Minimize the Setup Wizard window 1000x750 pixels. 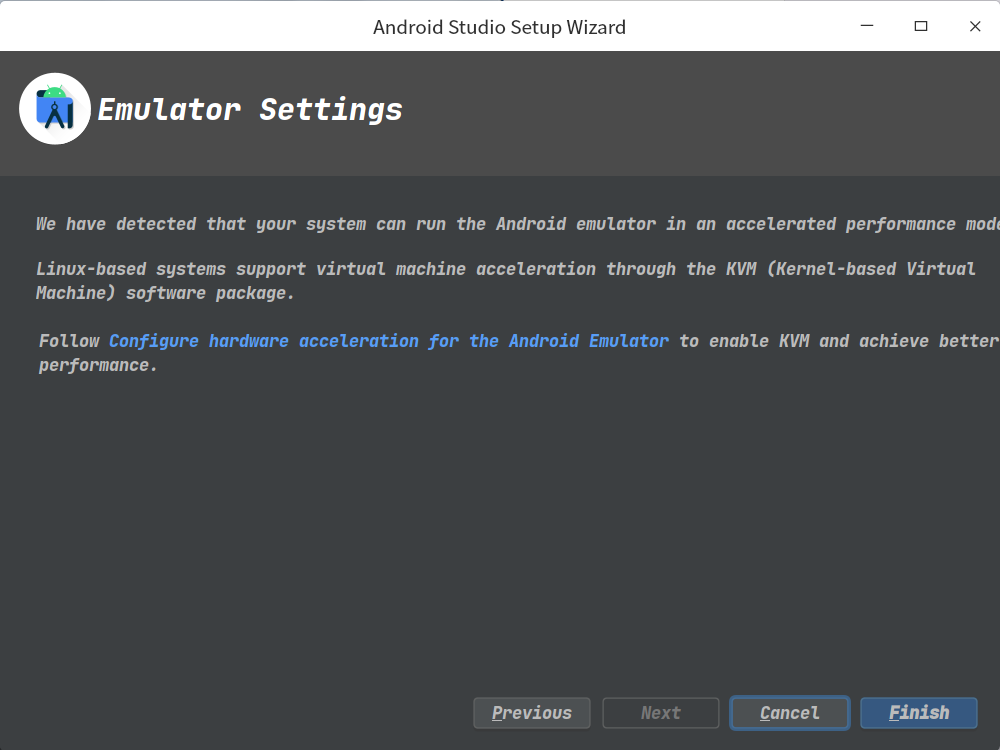coord(867,26)
